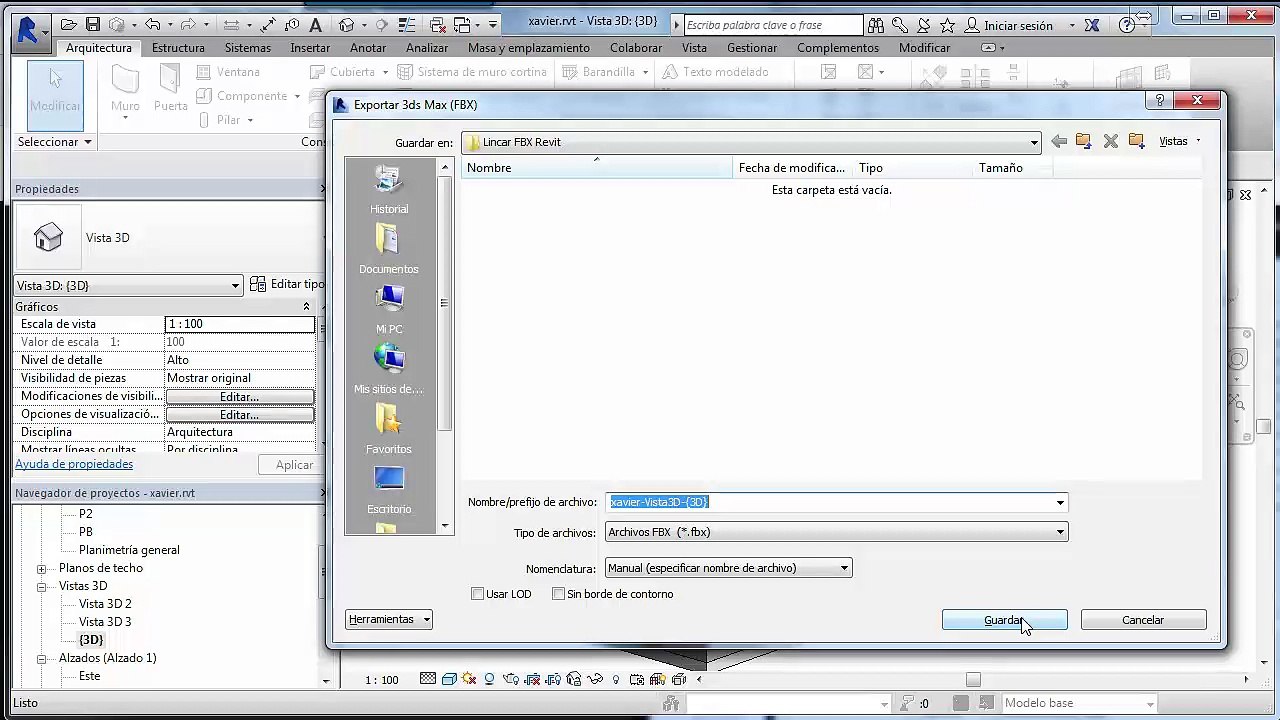Viewport: 1280px width, 720px height.
Task: Collapse the Vistas 3D tree node
Action: (x=42, y=587)
